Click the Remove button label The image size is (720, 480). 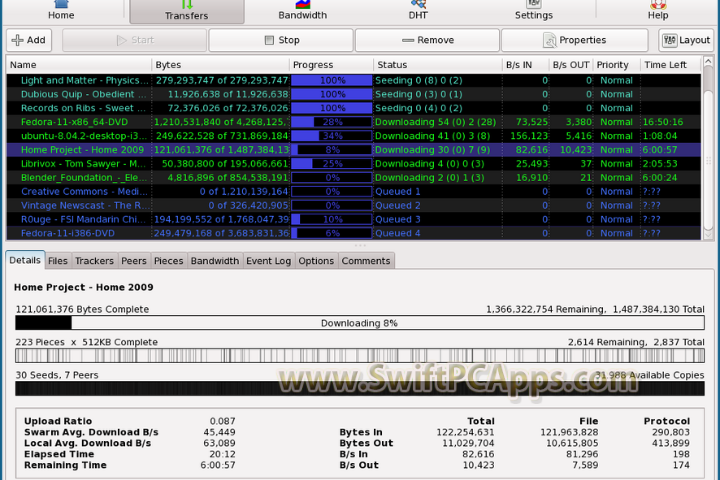pyautogui.click(x=435, y=40)
